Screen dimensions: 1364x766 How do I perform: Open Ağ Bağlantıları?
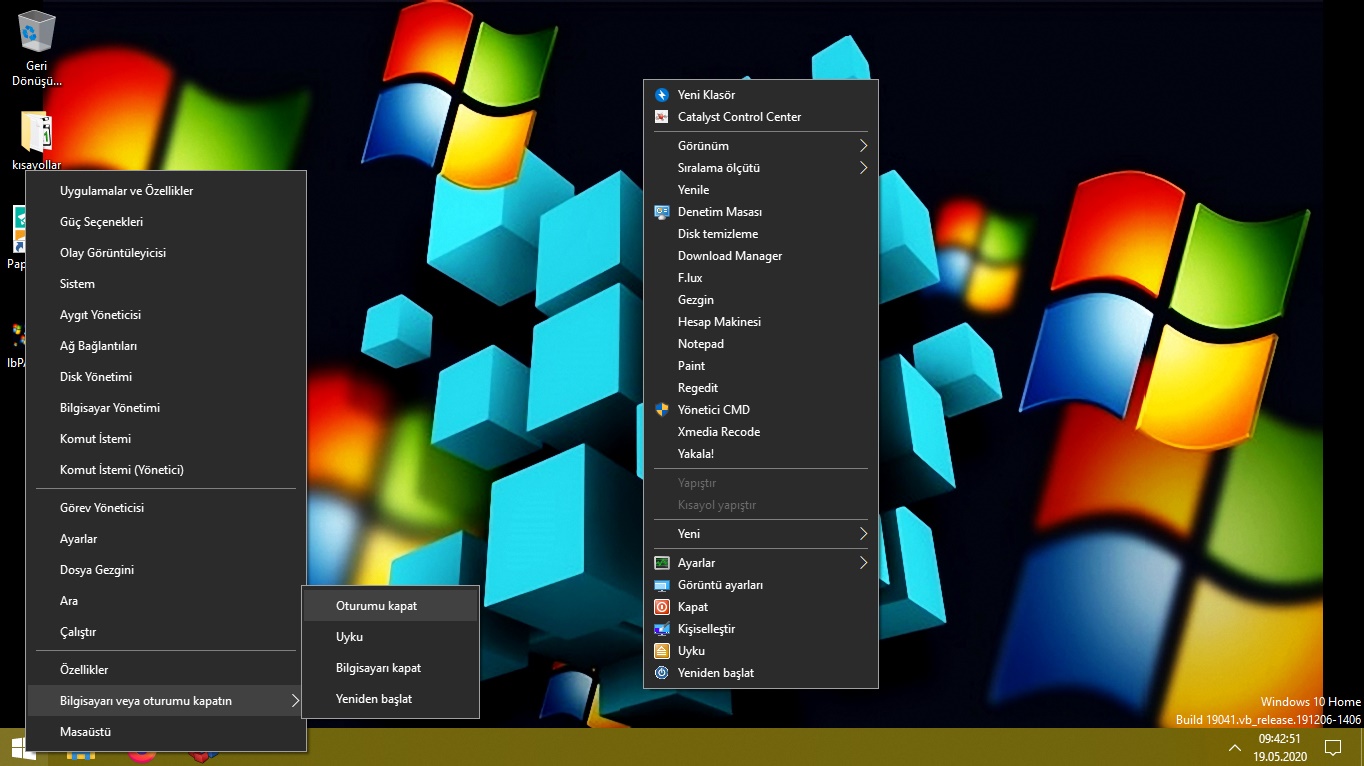[166, 346]
